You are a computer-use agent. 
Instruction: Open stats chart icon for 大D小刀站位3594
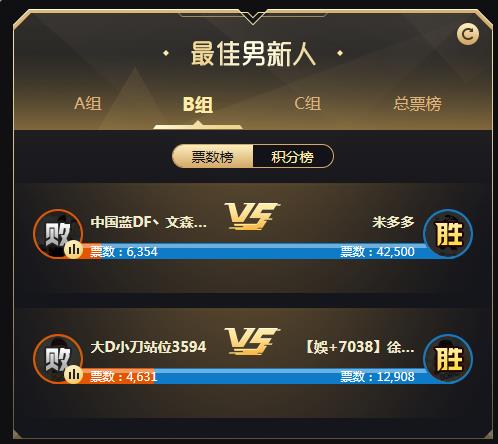coord(73,374)
